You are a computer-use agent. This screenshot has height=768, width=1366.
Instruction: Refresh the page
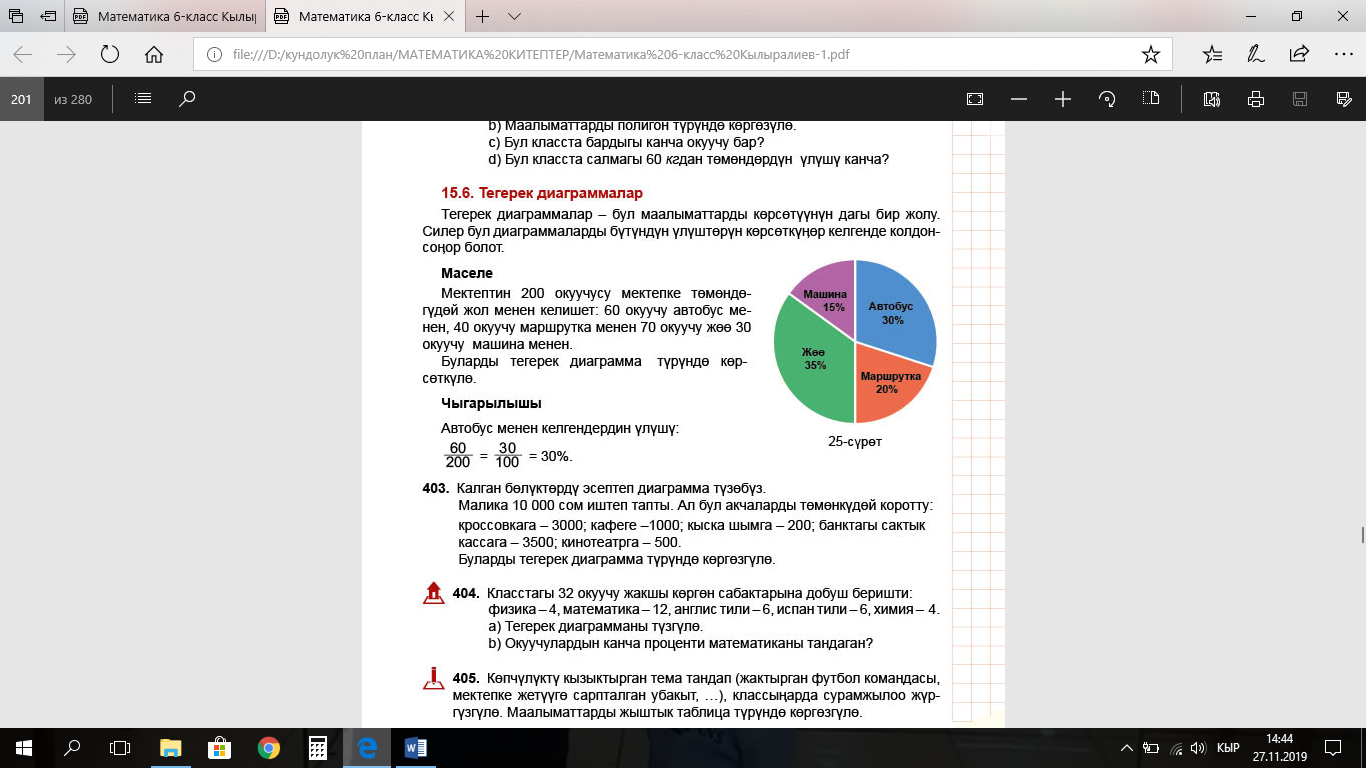110,54
